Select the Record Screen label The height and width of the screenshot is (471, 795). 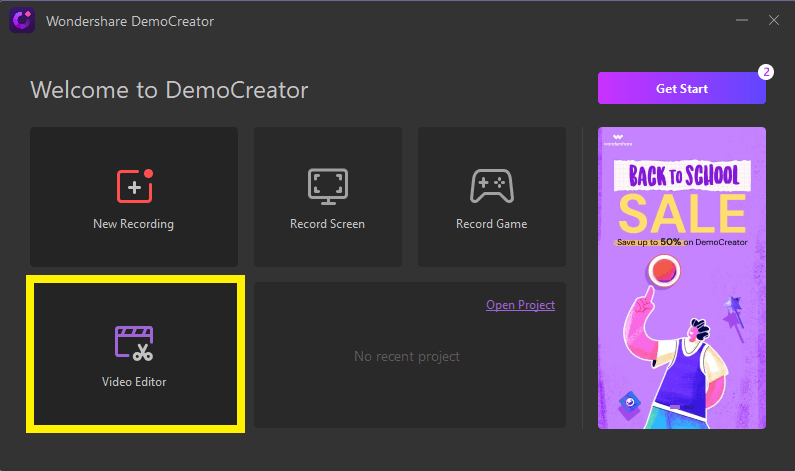point(328,224)
